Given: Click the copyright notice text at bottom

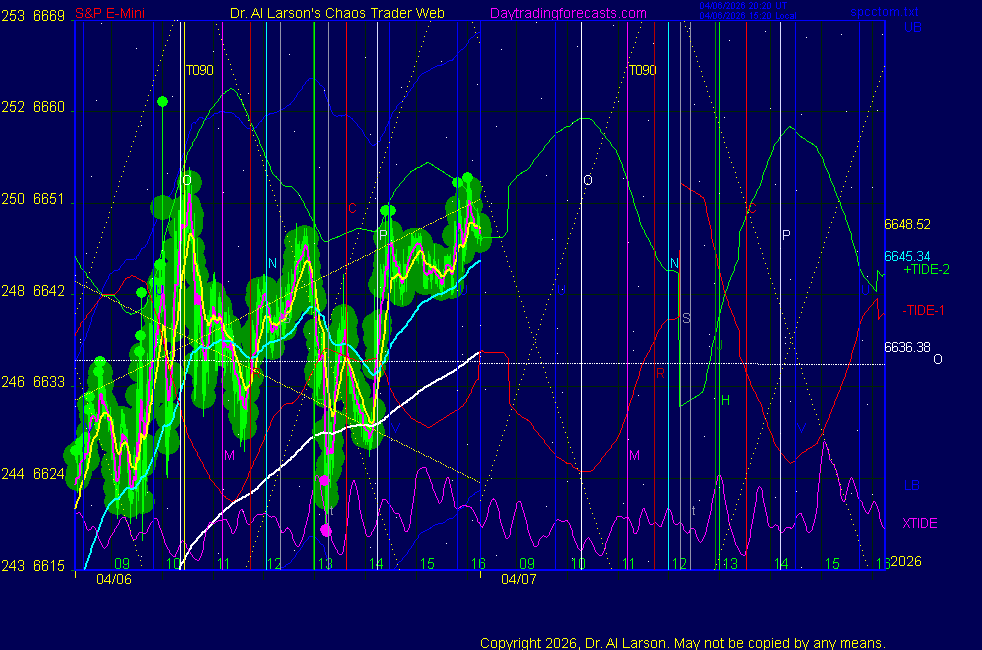Looking at the screenshot, I should pos(682,643).
